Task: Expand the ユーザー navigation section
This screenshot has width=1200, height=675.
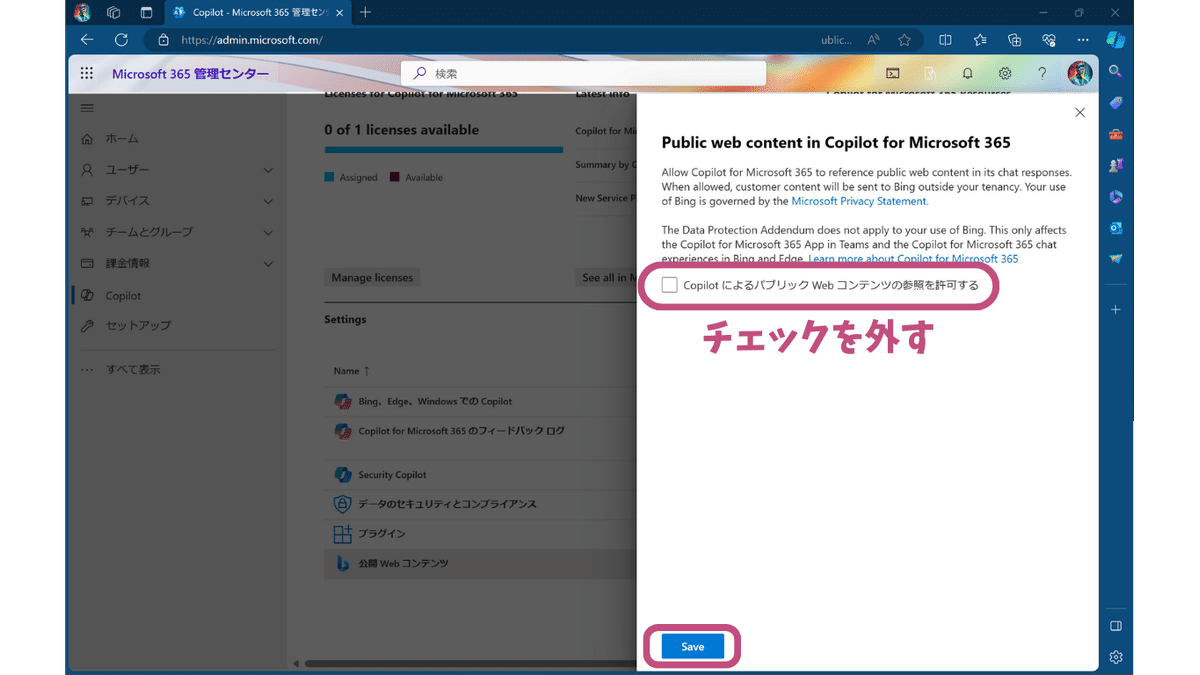Action: coord(267,170)
